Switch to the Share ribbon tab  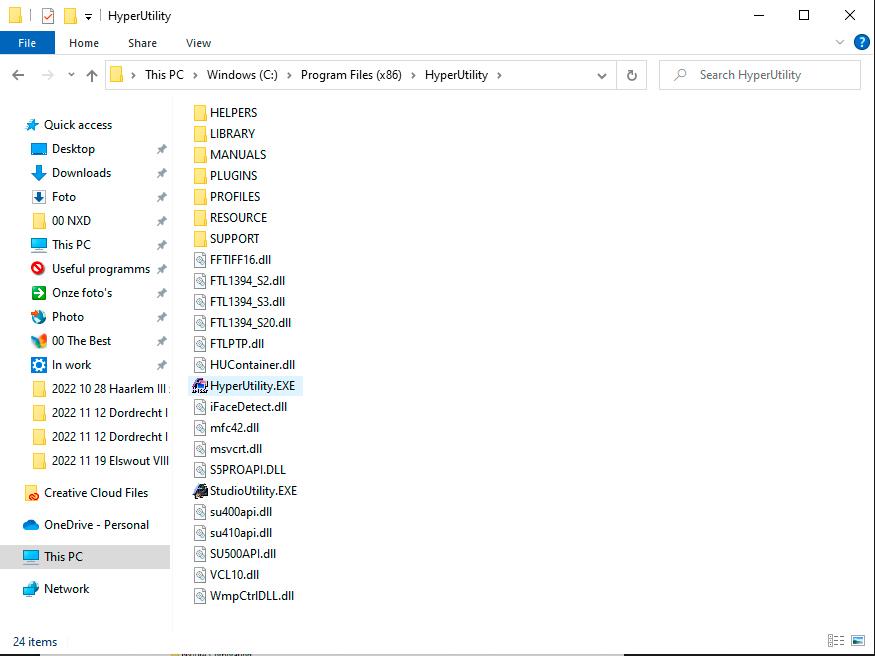pos(142,43)
